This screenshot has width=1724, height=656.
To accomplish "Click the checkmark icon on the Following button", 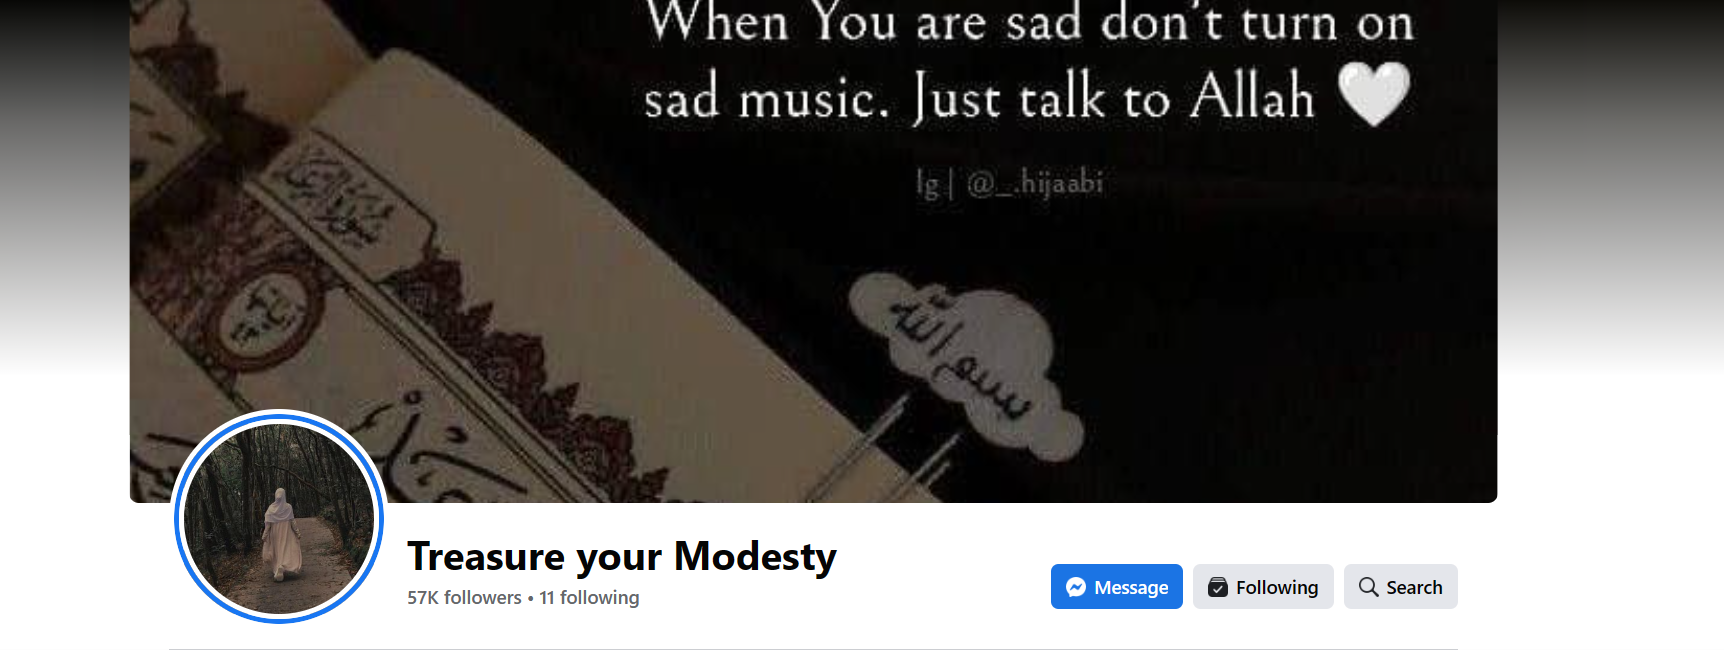I will (x=1218, y=587).
